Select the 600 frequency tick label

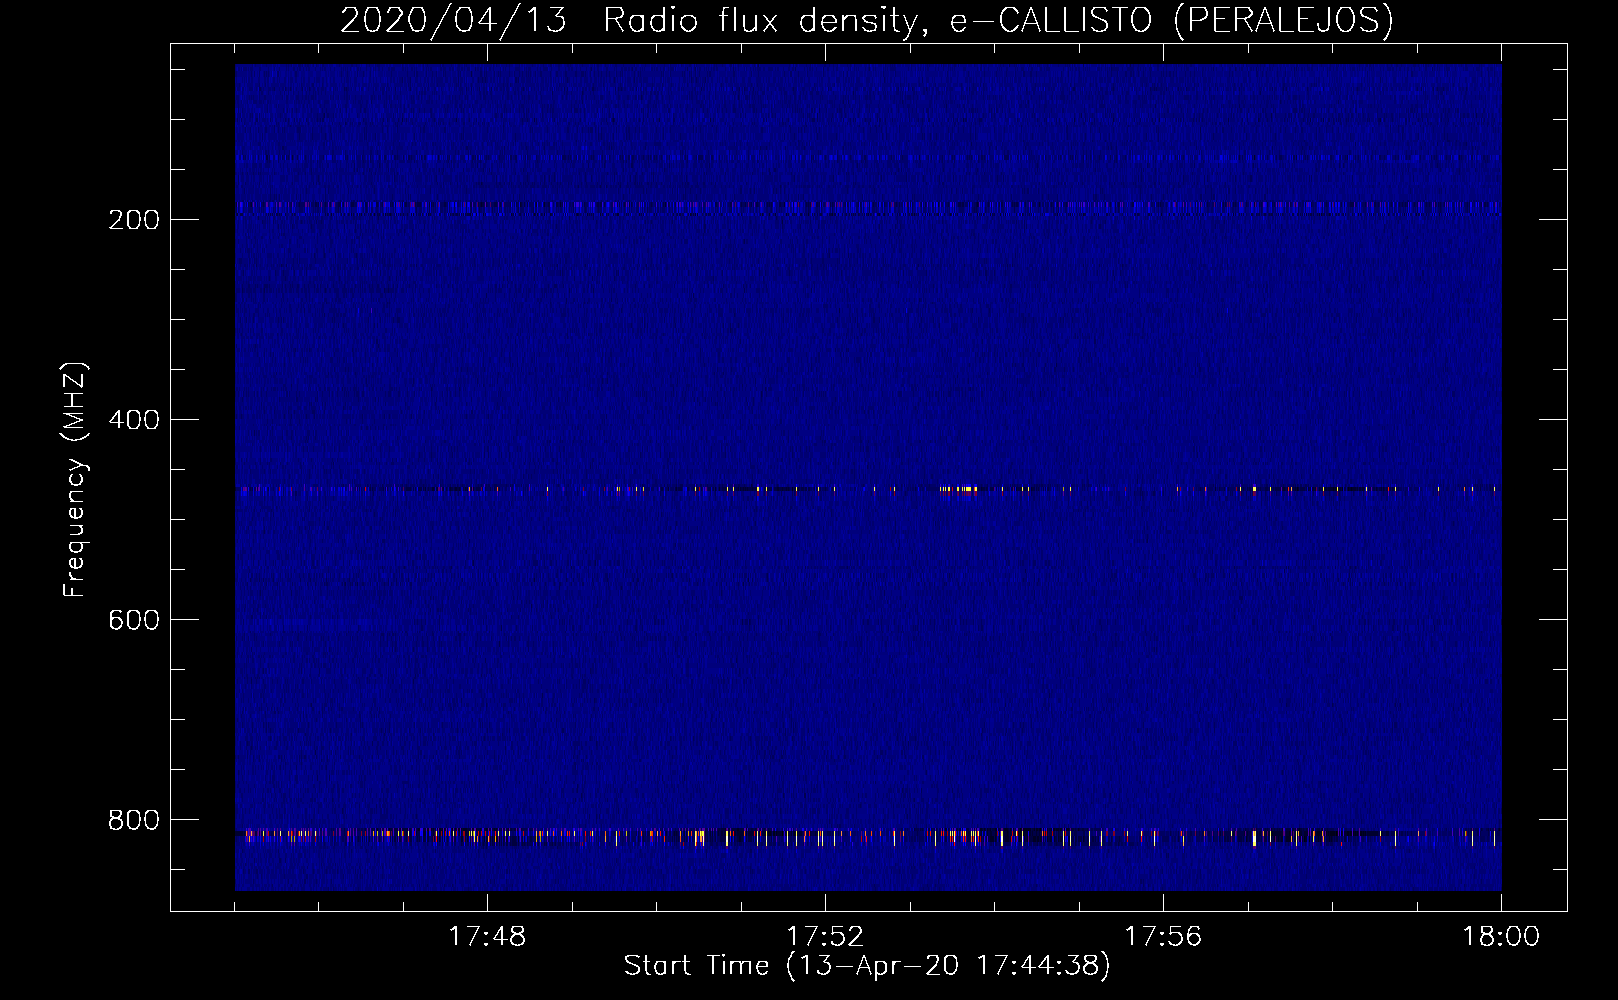(134, 620)
